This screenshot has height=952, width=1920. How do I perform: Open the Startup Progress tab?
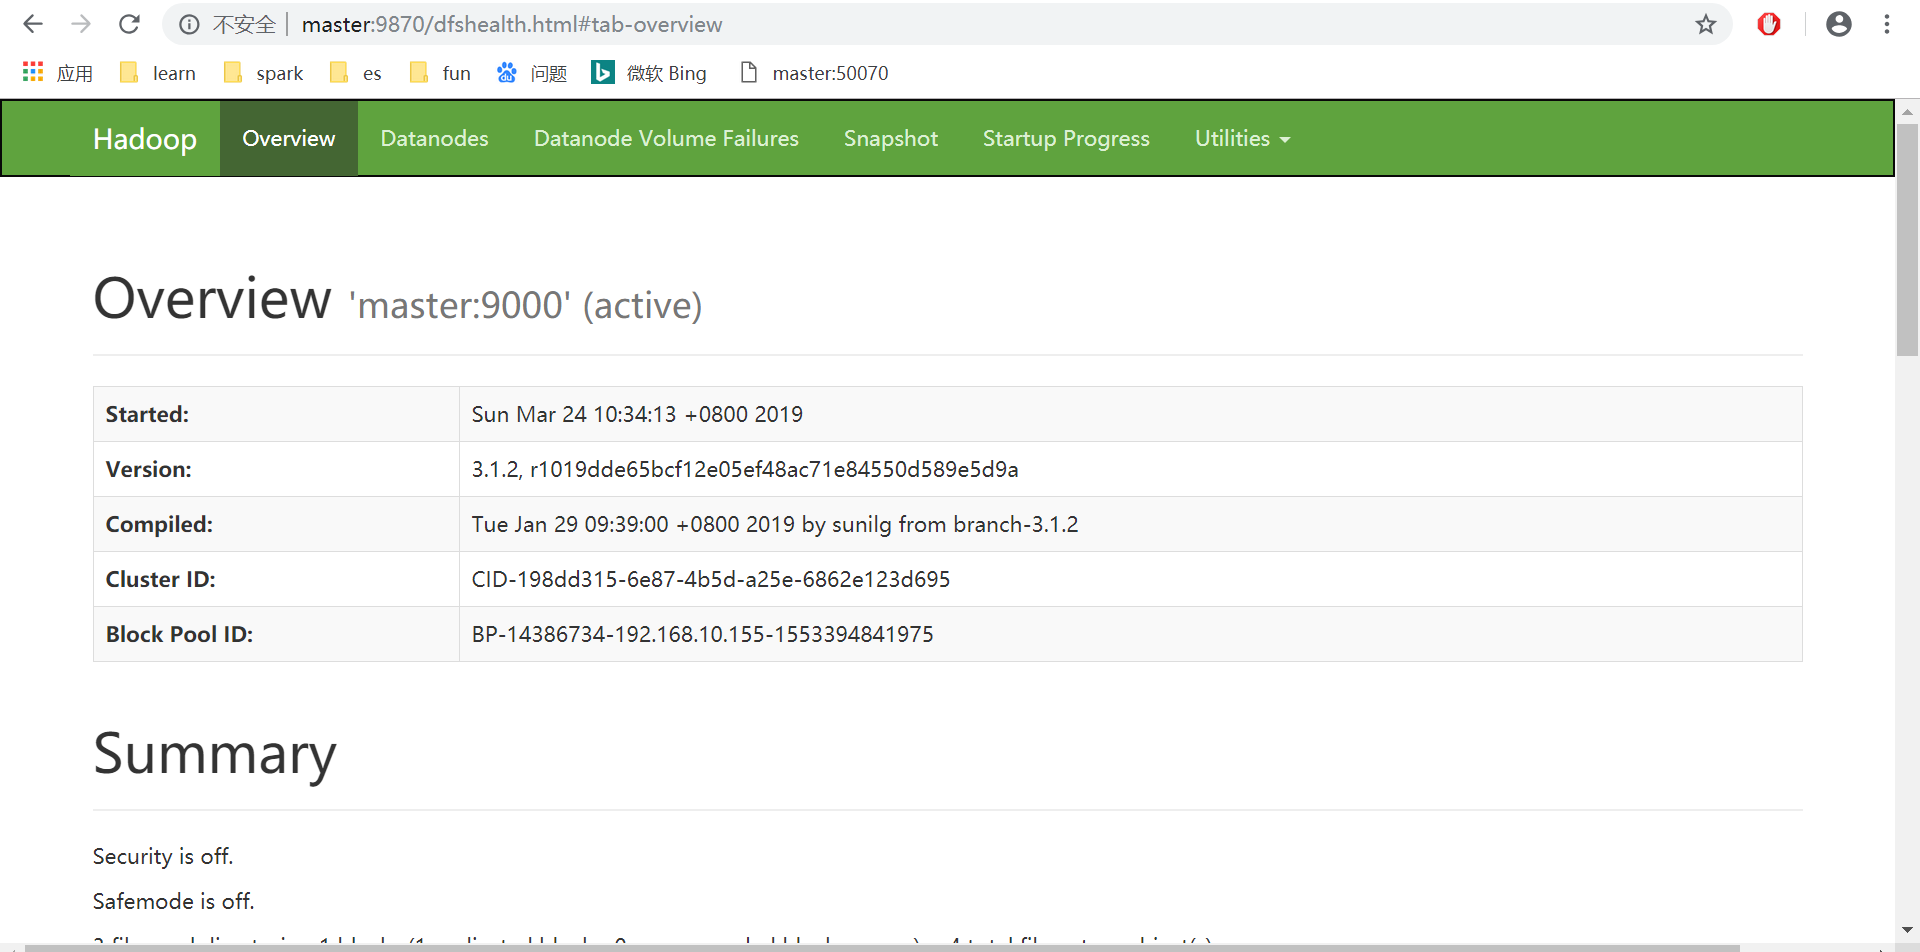(1066, 138)
